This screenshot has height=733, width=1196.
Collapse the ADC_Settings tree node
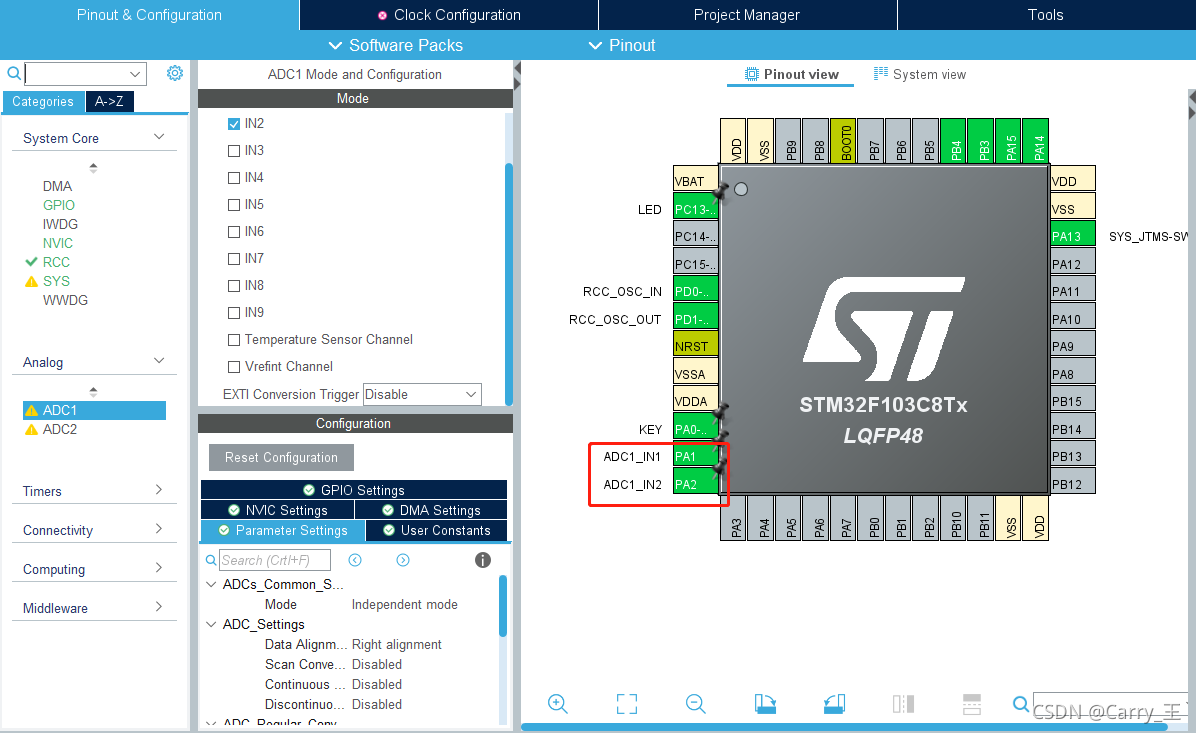tap(211, 624)
